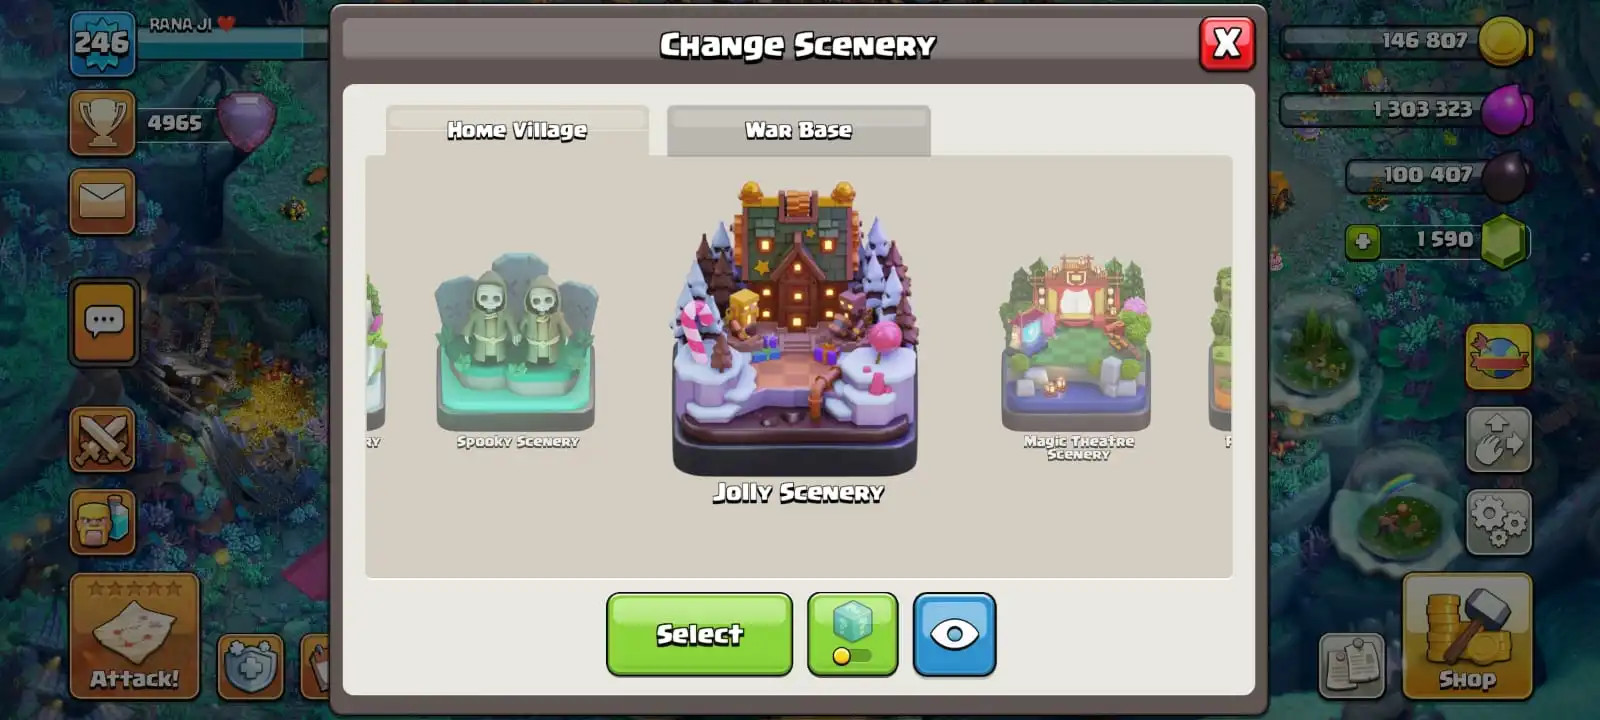1600x720 pixels.
Task: Preview scenery with the eye button
Action: 954,635
